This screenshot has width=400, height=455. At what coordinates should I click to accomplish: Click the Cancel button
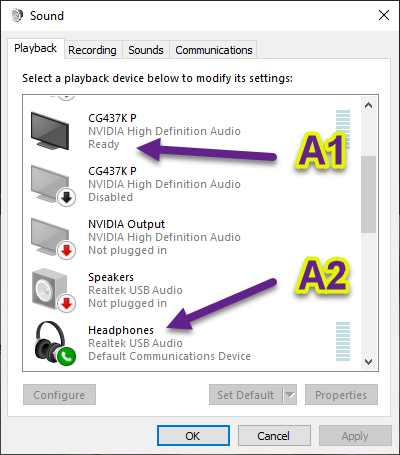274,435
